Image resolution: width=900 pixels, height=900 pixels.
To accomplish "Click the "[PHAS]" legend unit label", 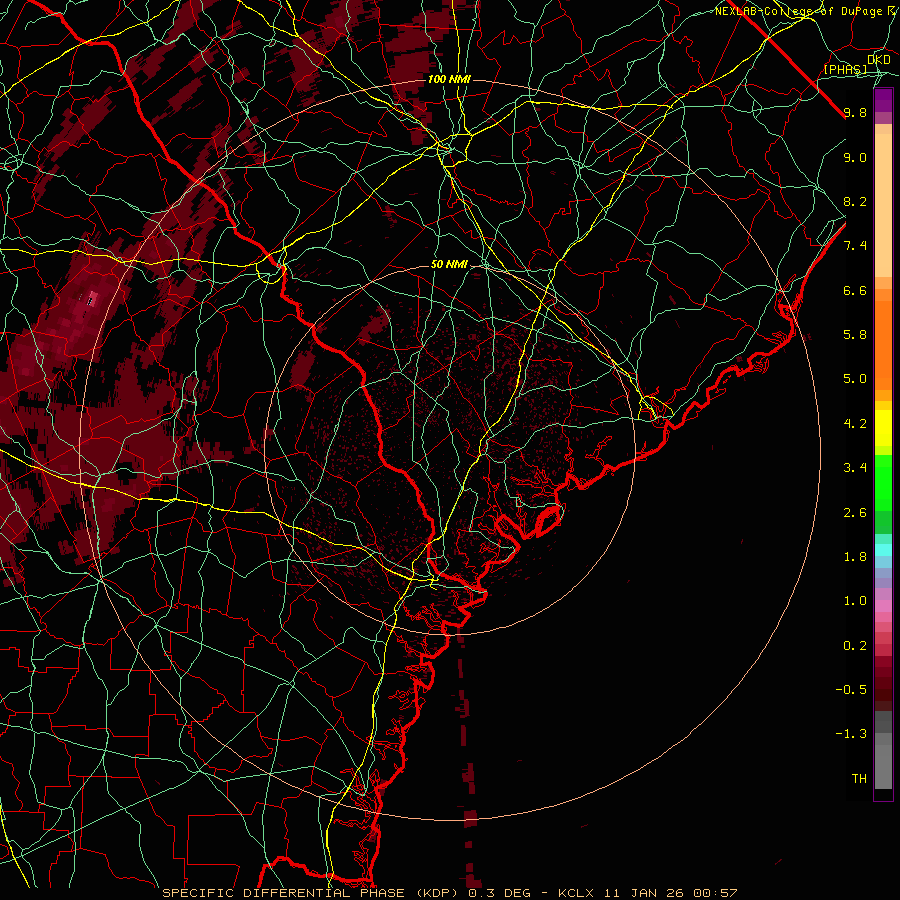I will [845, 69].
